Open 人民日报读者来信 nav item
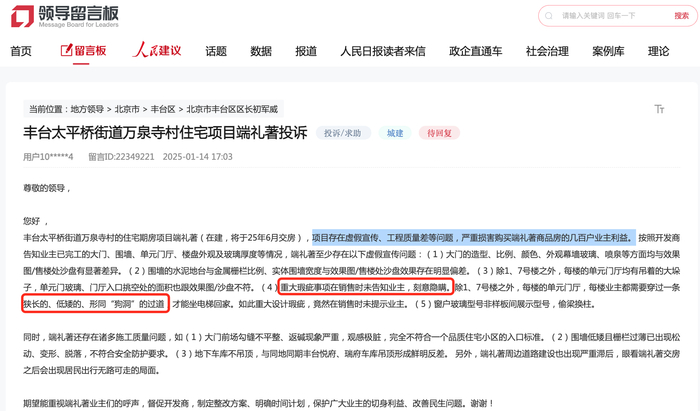Image resolution: width=700 pixels, height=411 pixels. coord(383,51)
